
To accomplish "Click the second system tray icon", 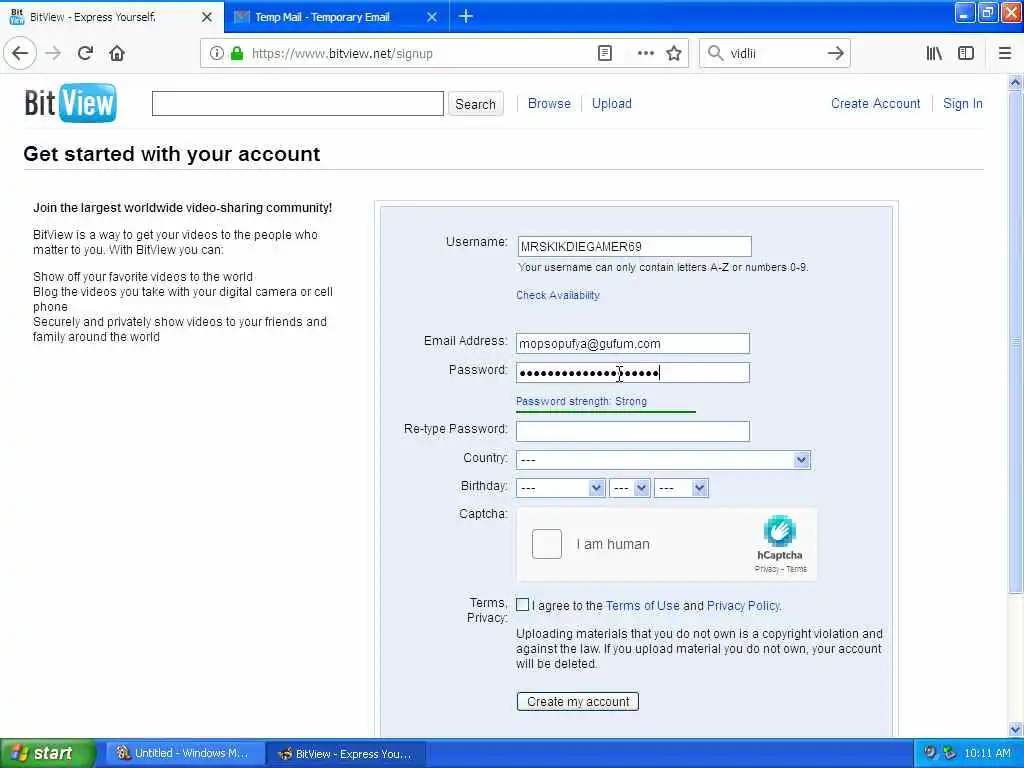I will pos(950,753).
